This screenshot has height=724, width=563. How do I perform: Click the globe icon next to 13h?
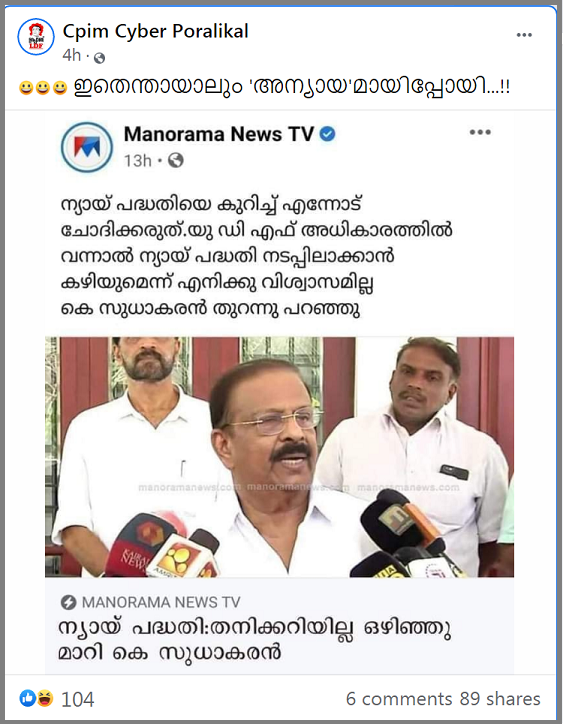[x=176, y=160]
